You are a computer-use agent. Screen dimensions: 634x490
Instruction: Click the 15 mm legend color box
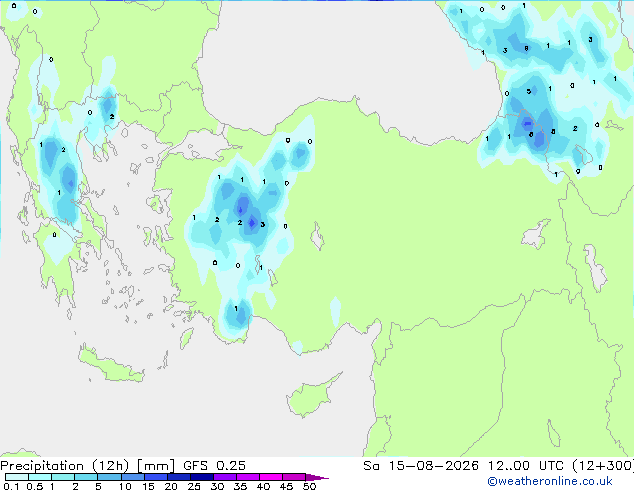156,477
